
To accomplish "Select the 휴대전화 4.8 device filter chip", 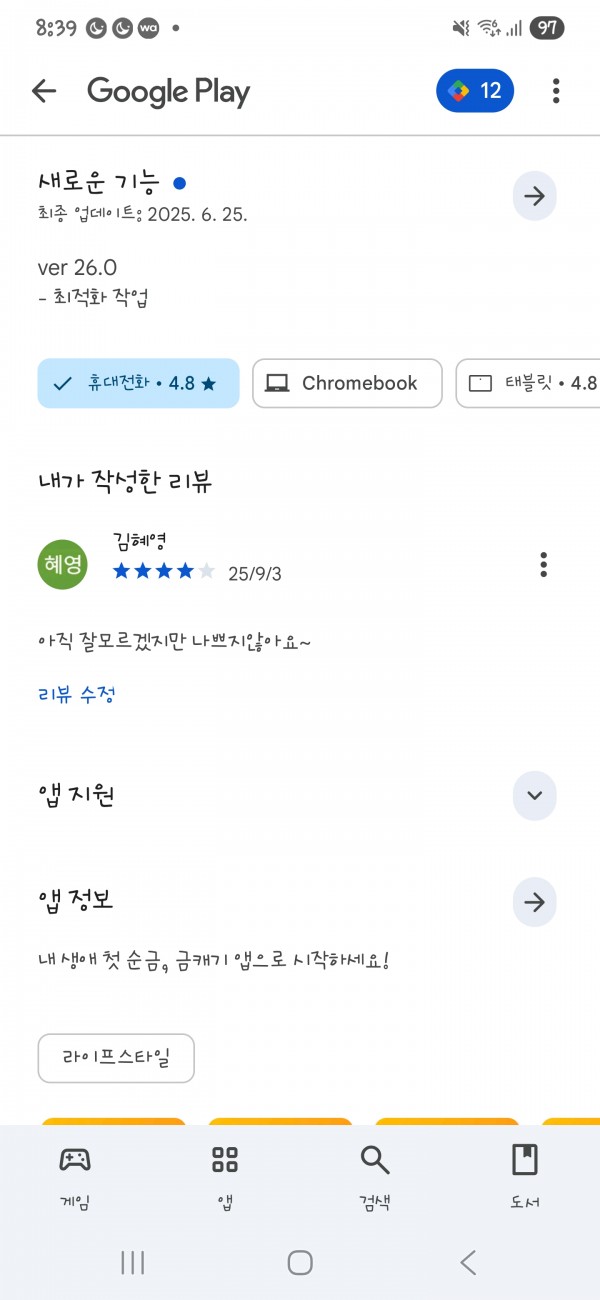I will (139, 383).
